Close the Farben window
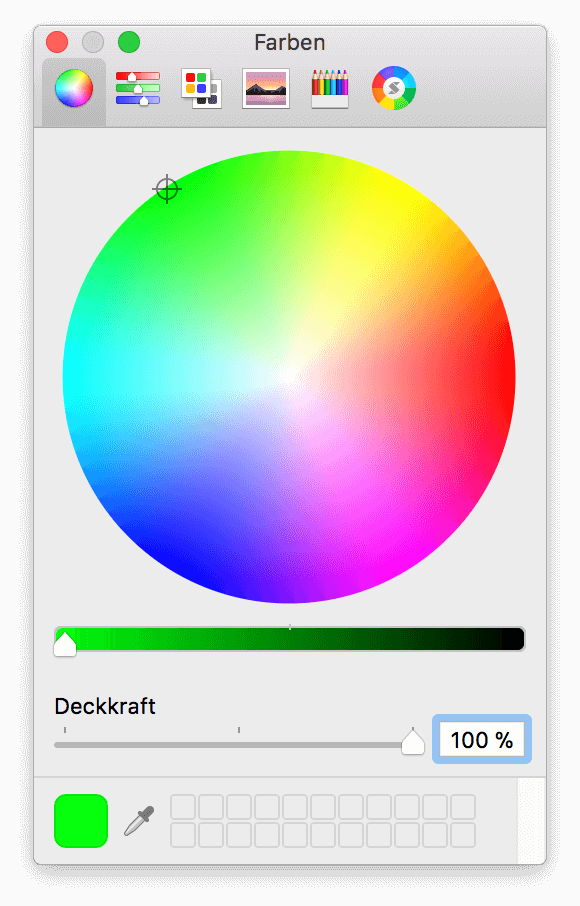 pos(57,42)
